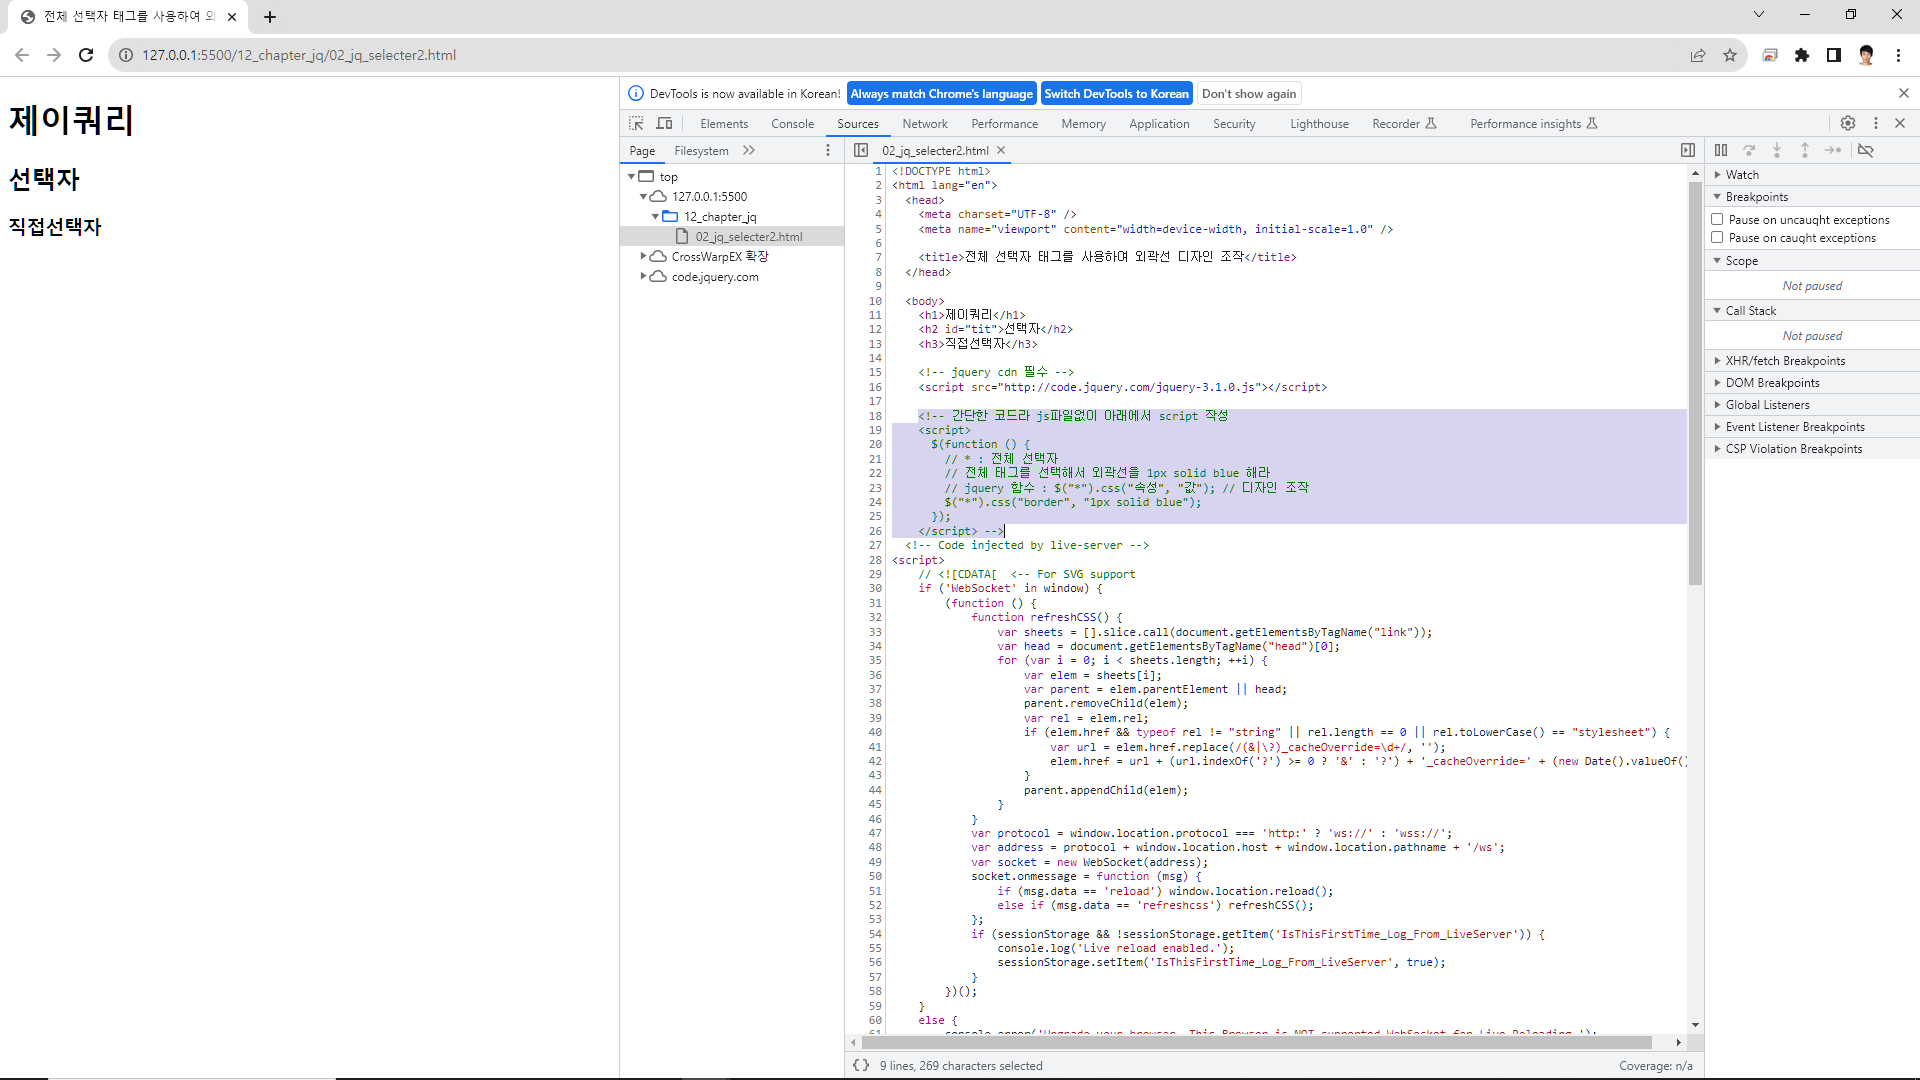Open the Network tab

924,124
